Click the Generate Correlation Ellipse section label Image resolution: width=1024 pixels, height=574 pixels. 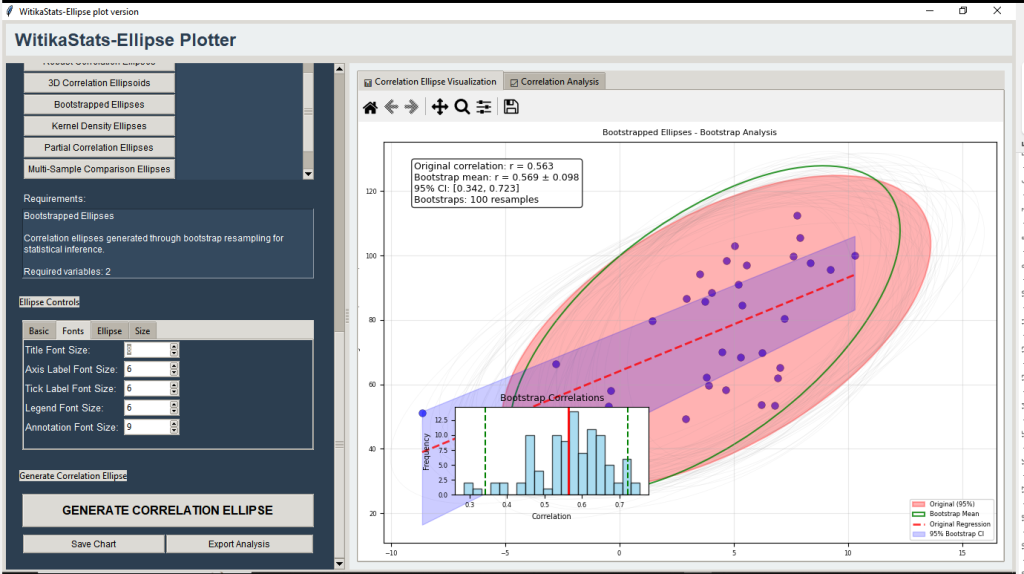point(73,476)
